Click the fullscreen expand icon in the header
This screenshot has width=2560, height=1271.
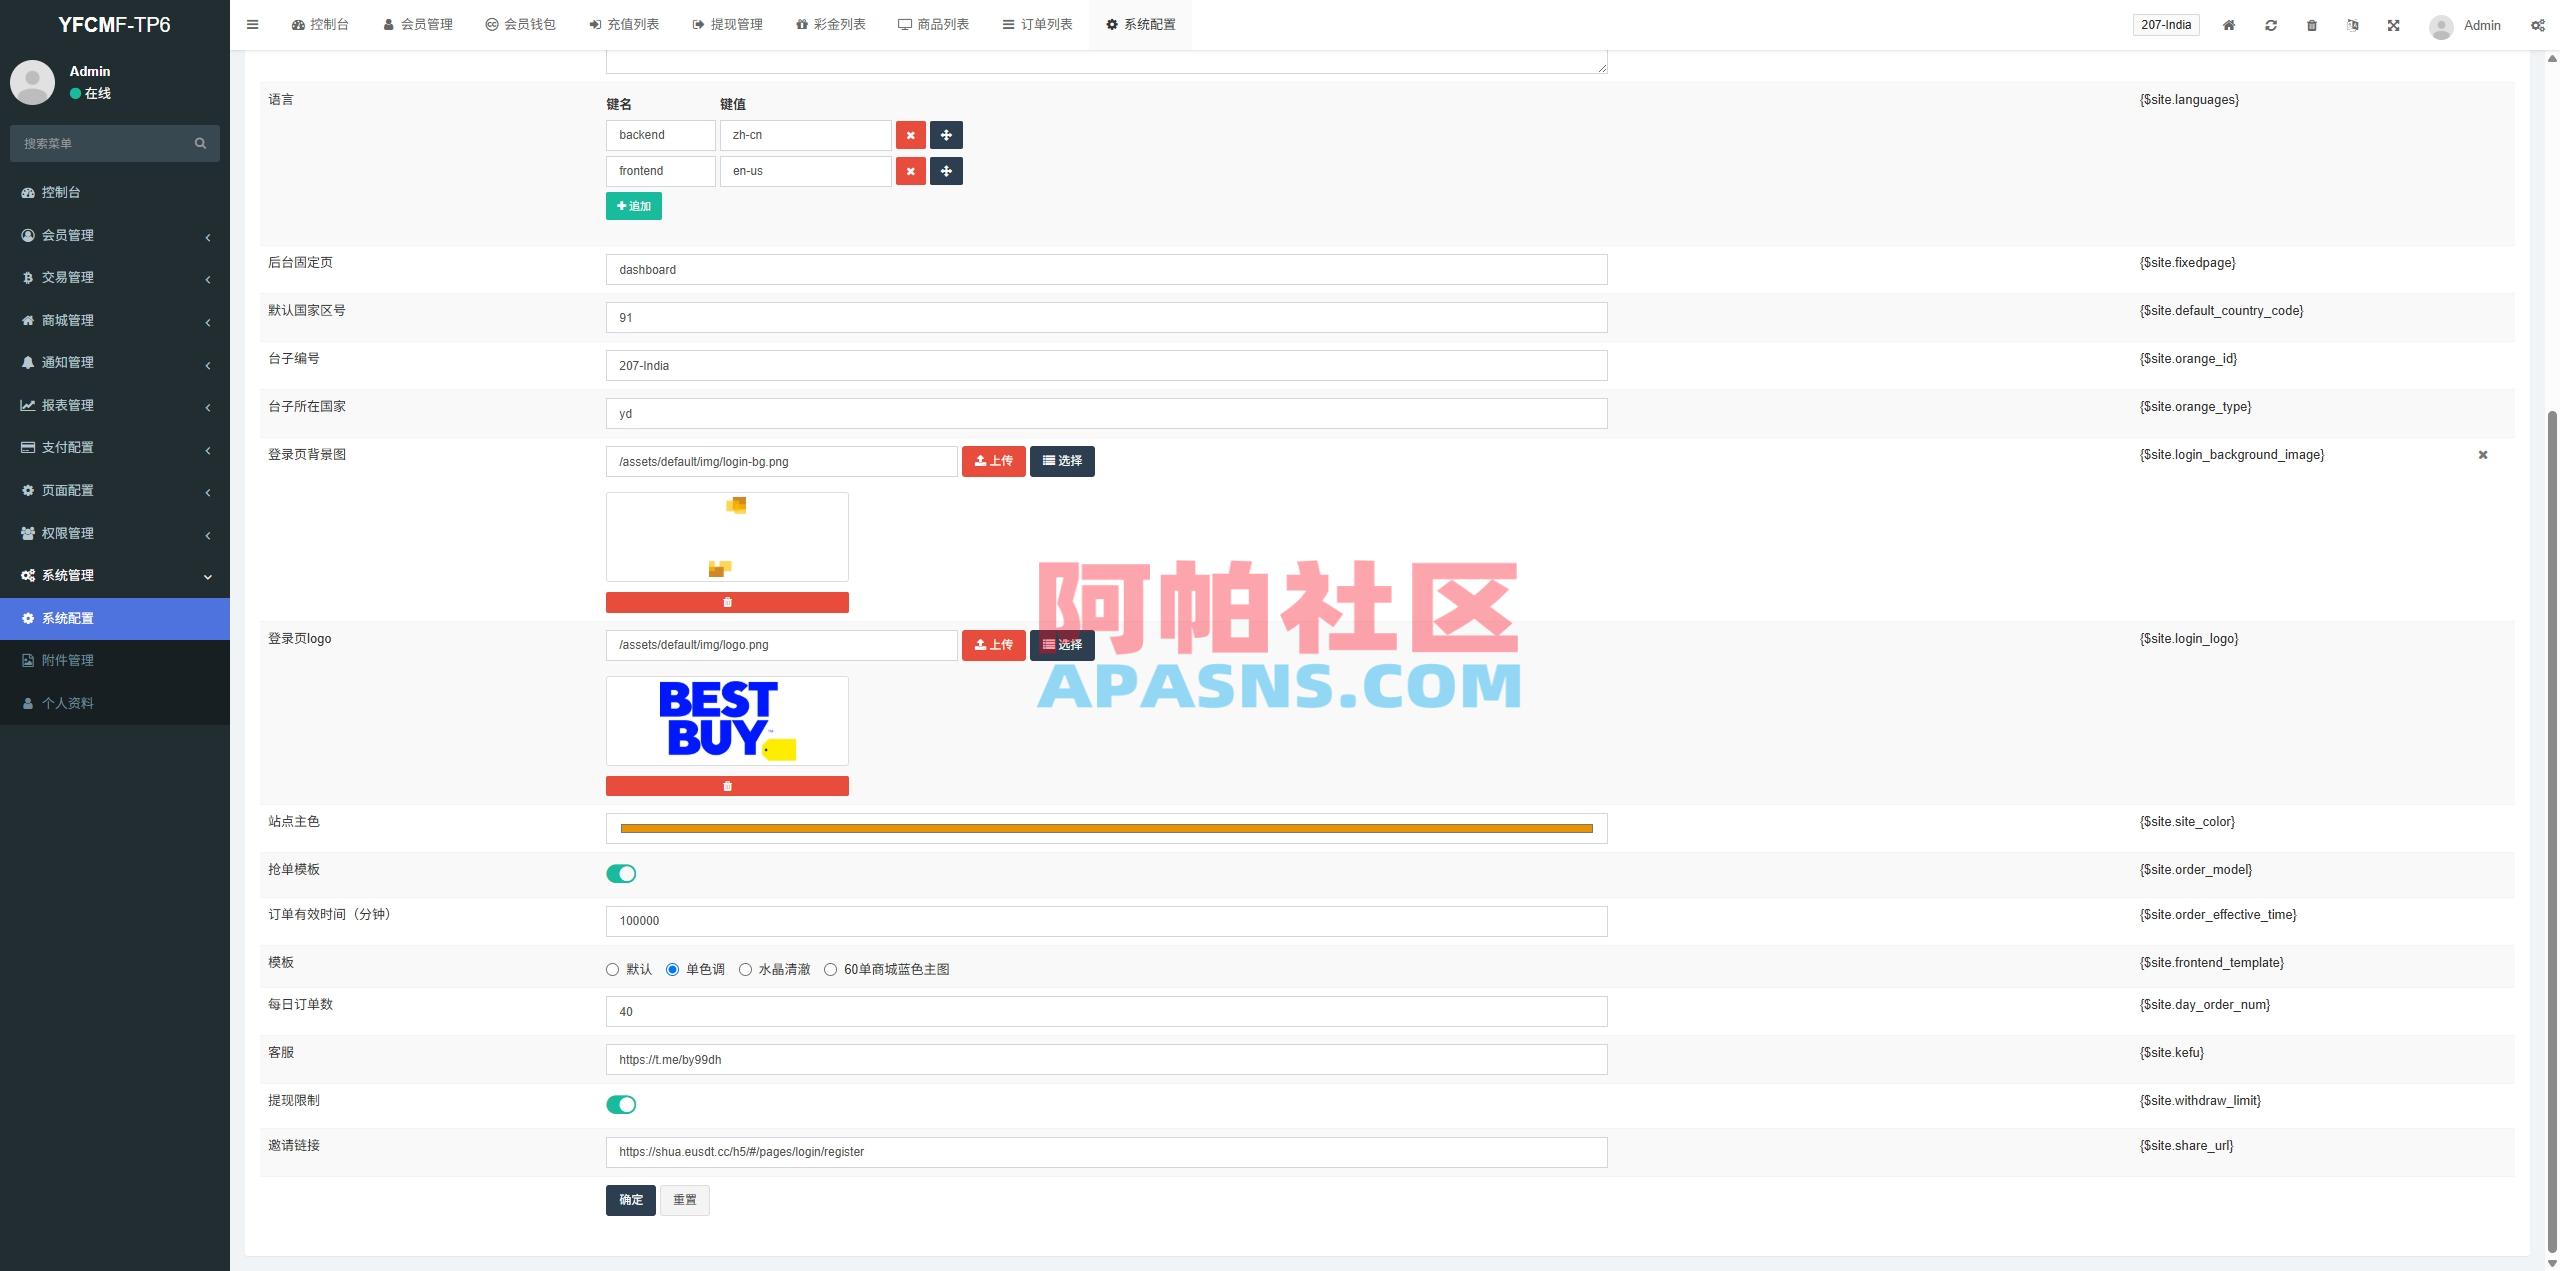point(2392,24)
